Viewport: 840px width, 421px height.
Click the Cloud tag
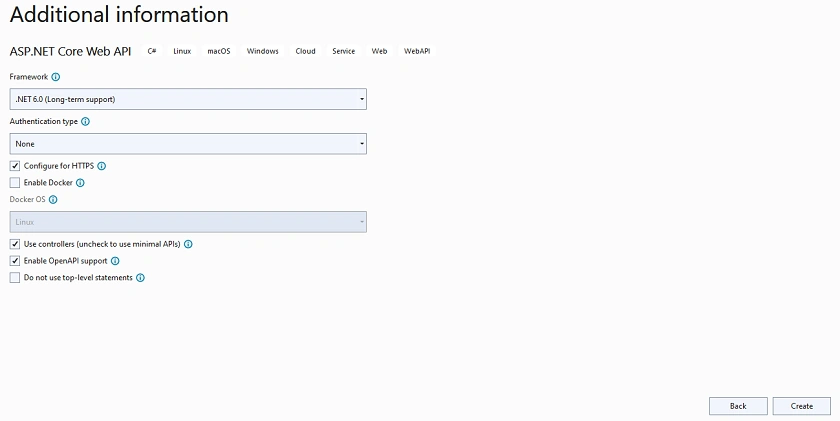[x=305, y=51]
